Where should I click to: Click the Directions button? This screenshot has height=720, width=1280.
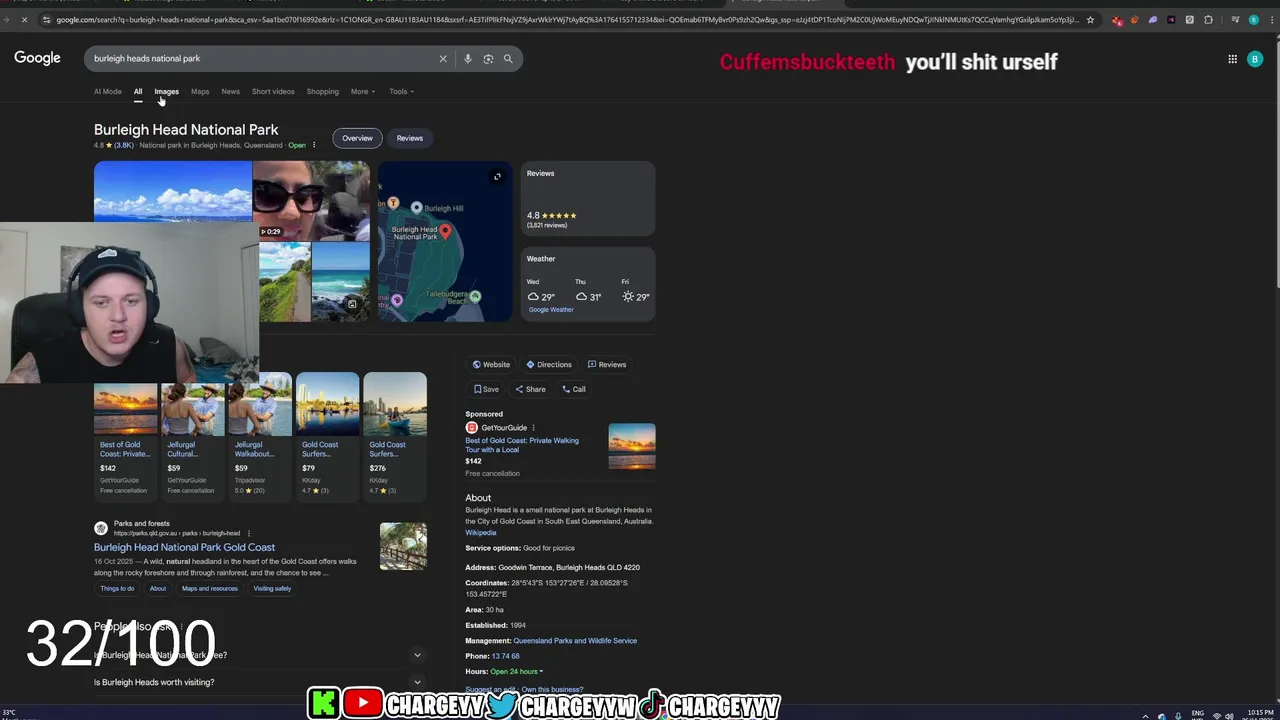point(549,365)
